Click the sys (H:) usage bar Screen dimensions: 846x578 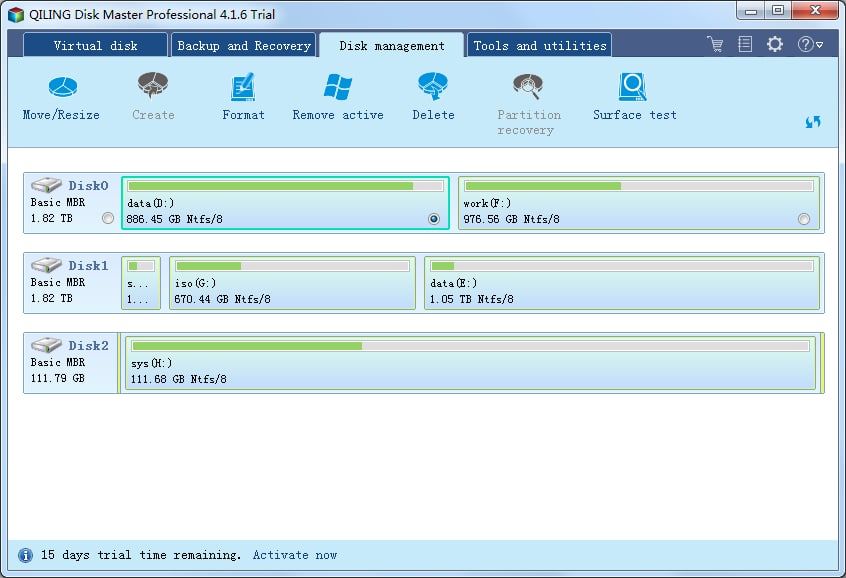[470, 346]
